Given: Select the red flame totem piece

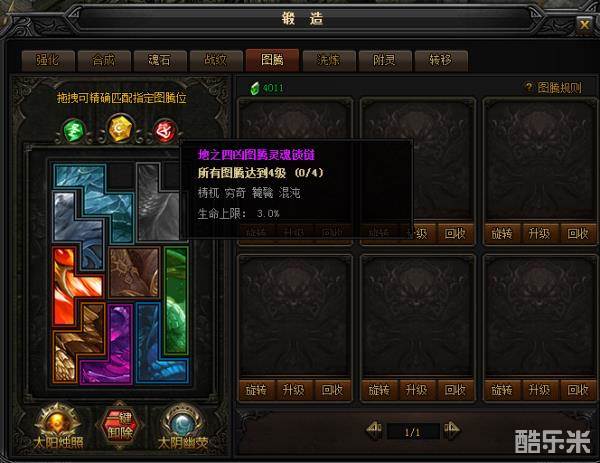Looking at the screenshot, I should pyautogui.click(x=73, y=285).
